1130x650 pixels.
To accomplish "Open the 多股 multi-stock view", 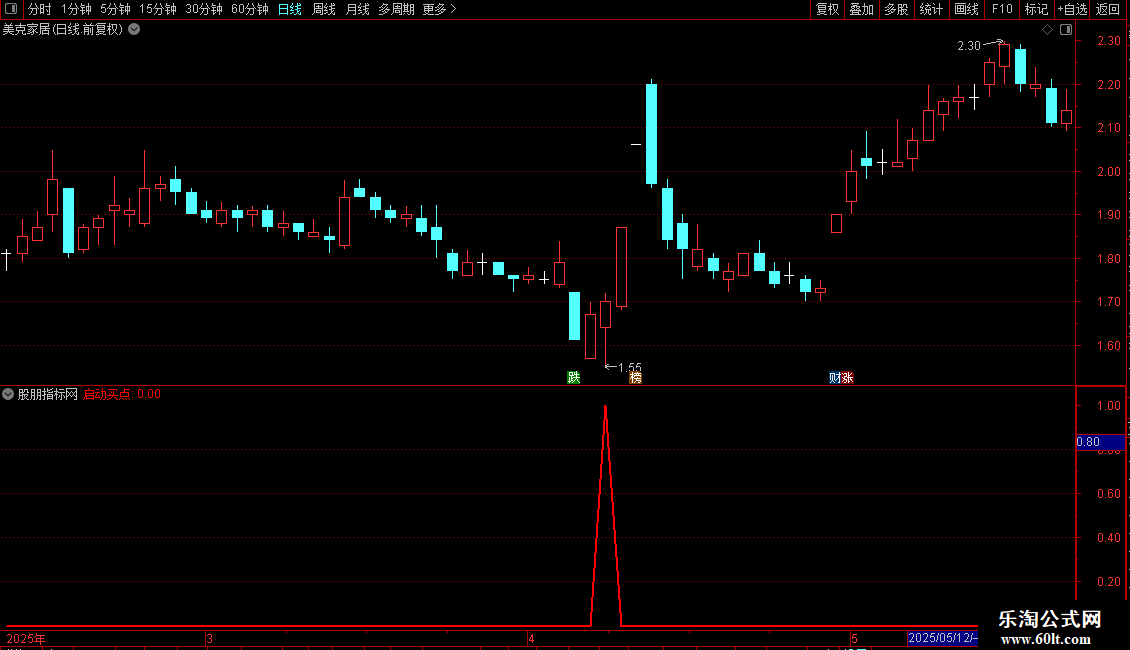I will pyautogui.click(x=896, y=9).
